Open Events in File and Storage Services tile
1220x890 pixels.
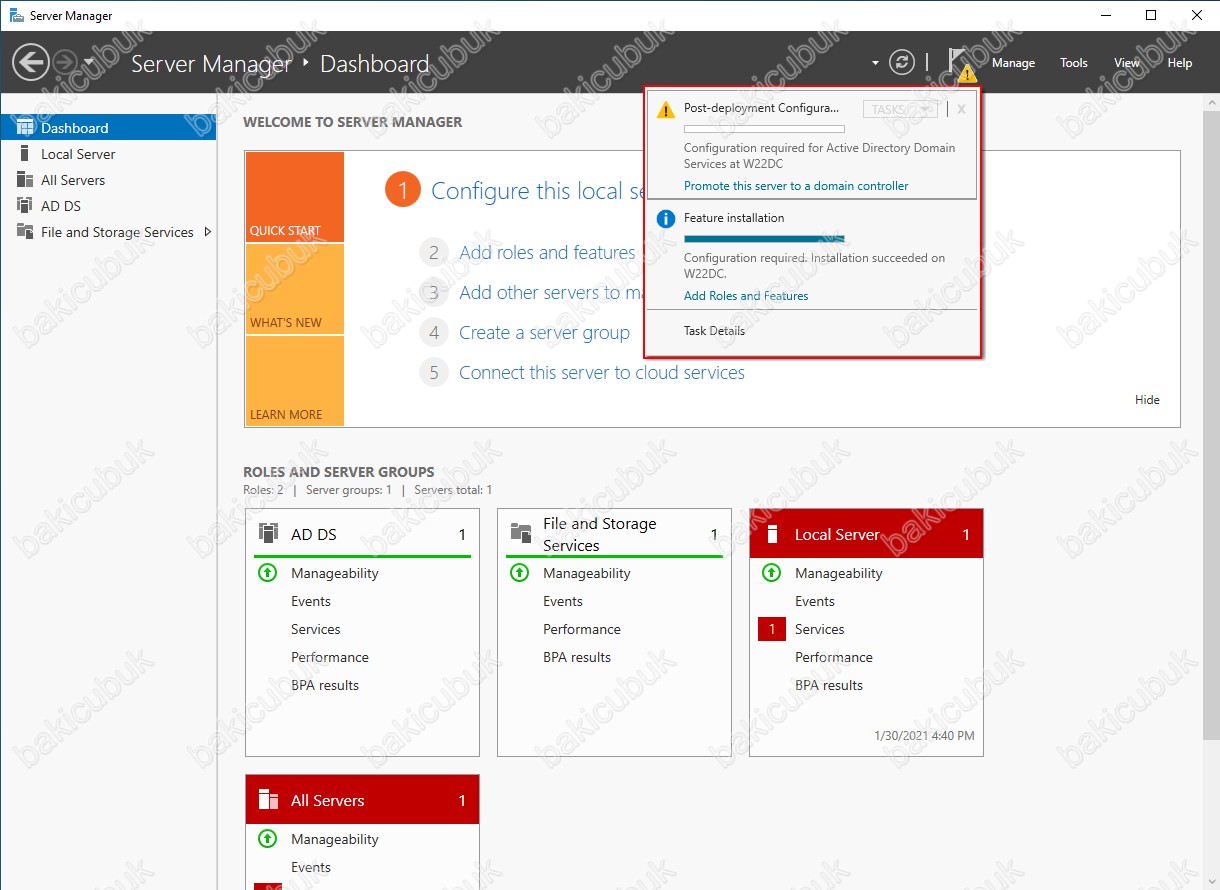point(563,601)
